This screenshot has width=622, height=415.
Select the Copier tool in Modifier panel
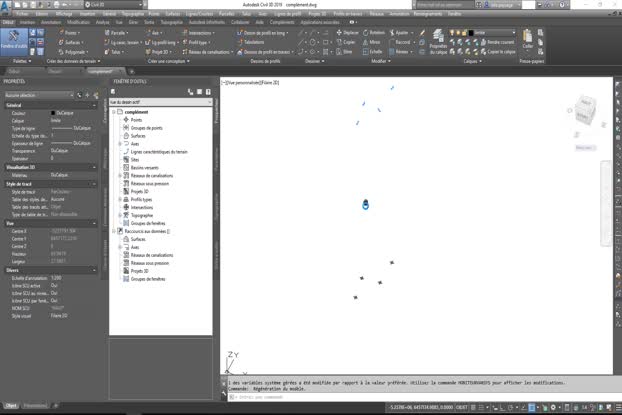click(x=346, y=42)
